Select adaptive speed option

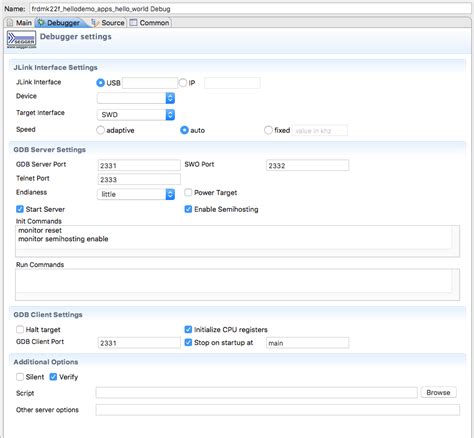click(x=100, y=130)
